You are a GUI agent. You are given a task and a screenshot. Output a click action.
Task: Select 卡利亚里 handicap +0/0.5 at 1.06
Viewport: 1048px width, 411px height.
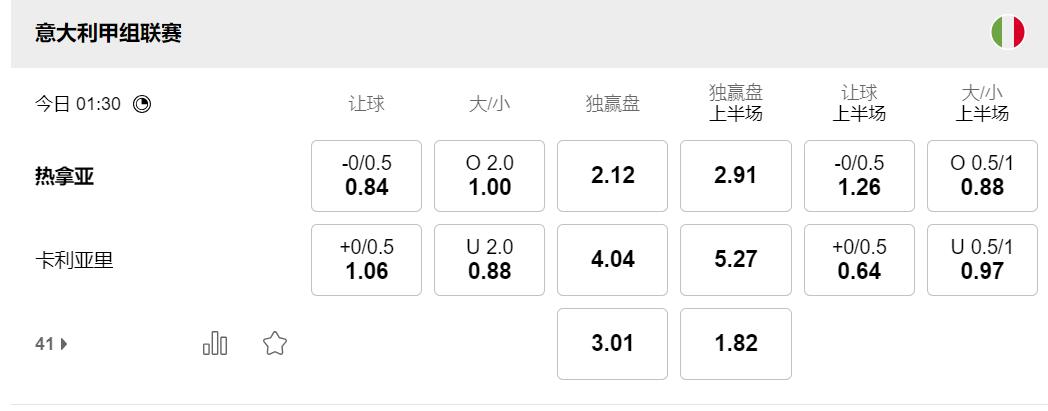tap(366, 260)
